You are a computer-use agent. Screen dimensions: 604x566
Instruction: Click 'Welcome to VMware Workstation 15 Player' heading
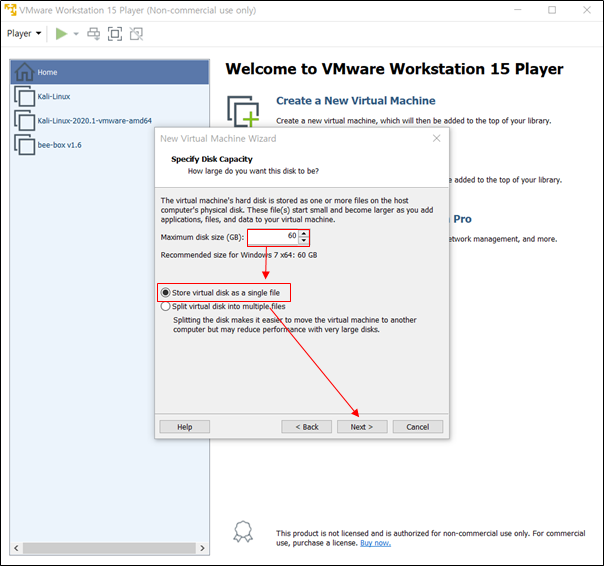point(394,69)
